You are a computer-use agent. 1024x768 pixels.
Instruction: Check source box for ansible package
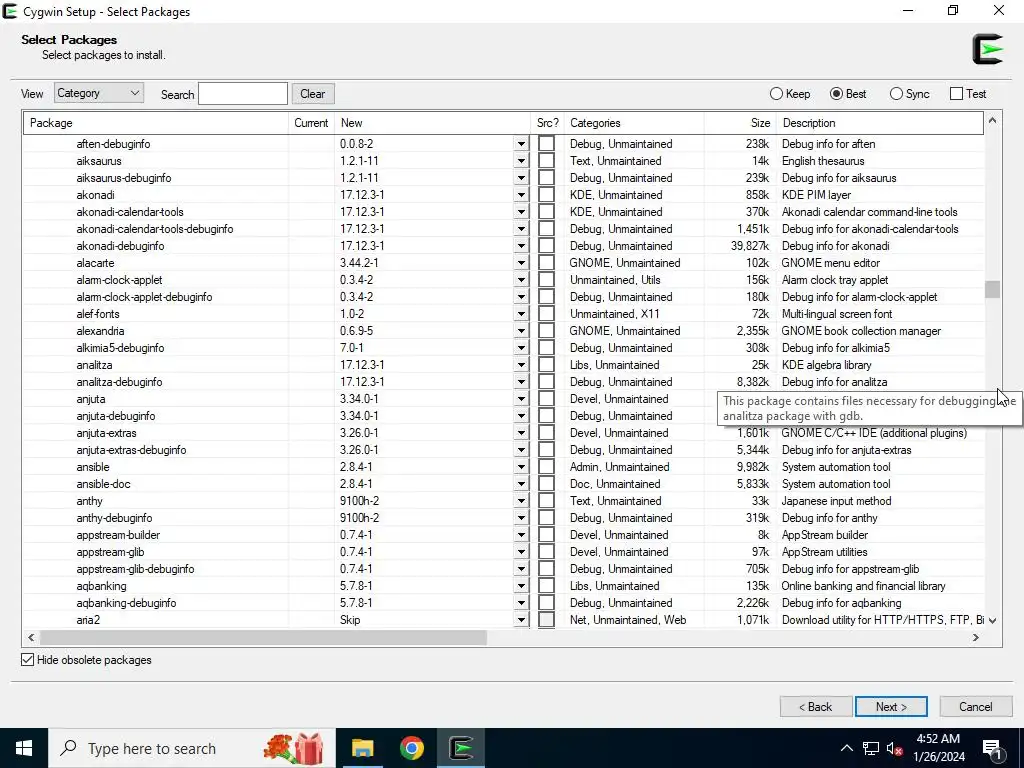coord(546,467)
